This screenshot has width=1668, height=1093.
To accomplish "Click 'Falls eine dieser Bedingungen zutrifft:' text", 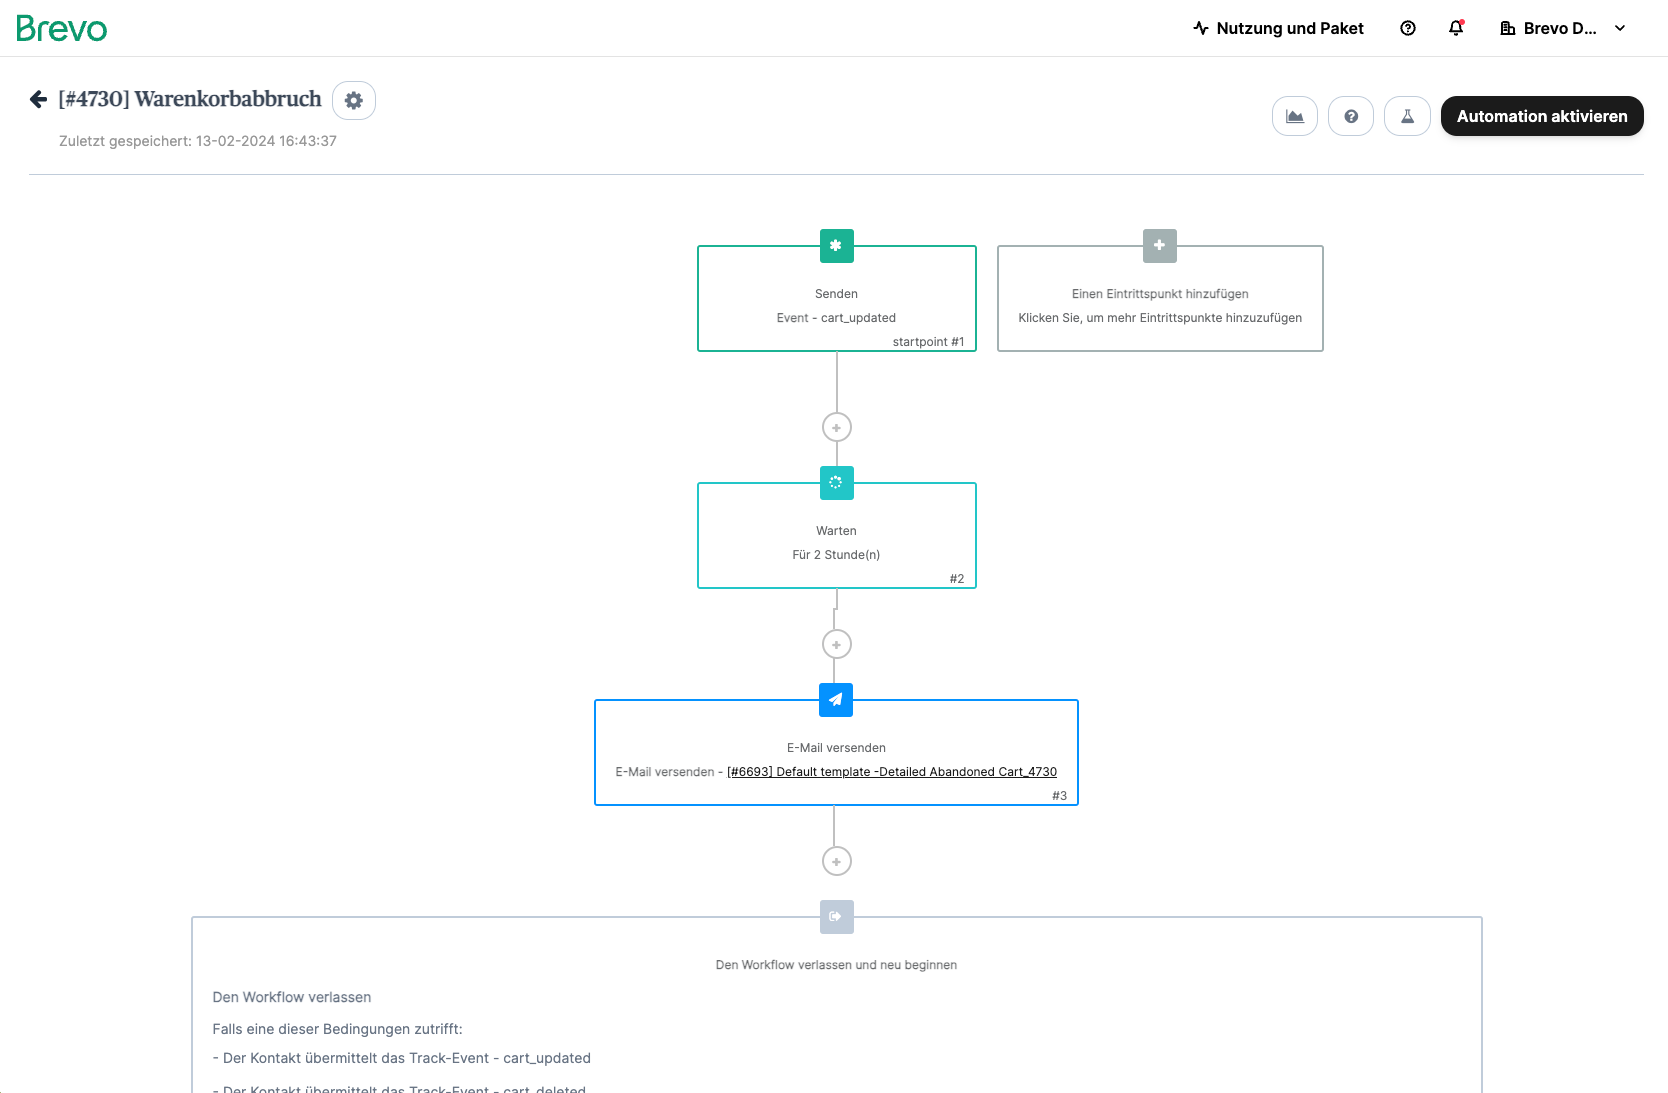I will pyautogui.click(x=338, y=1029).
